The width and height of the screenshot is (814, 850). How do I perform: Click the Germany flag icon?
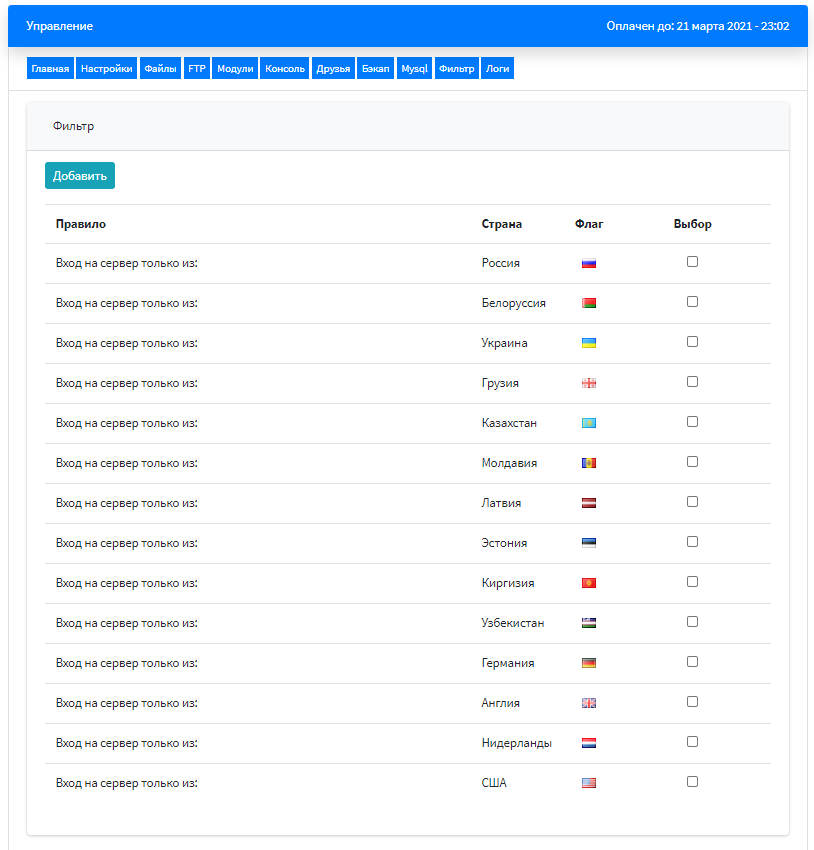(589, 663)
